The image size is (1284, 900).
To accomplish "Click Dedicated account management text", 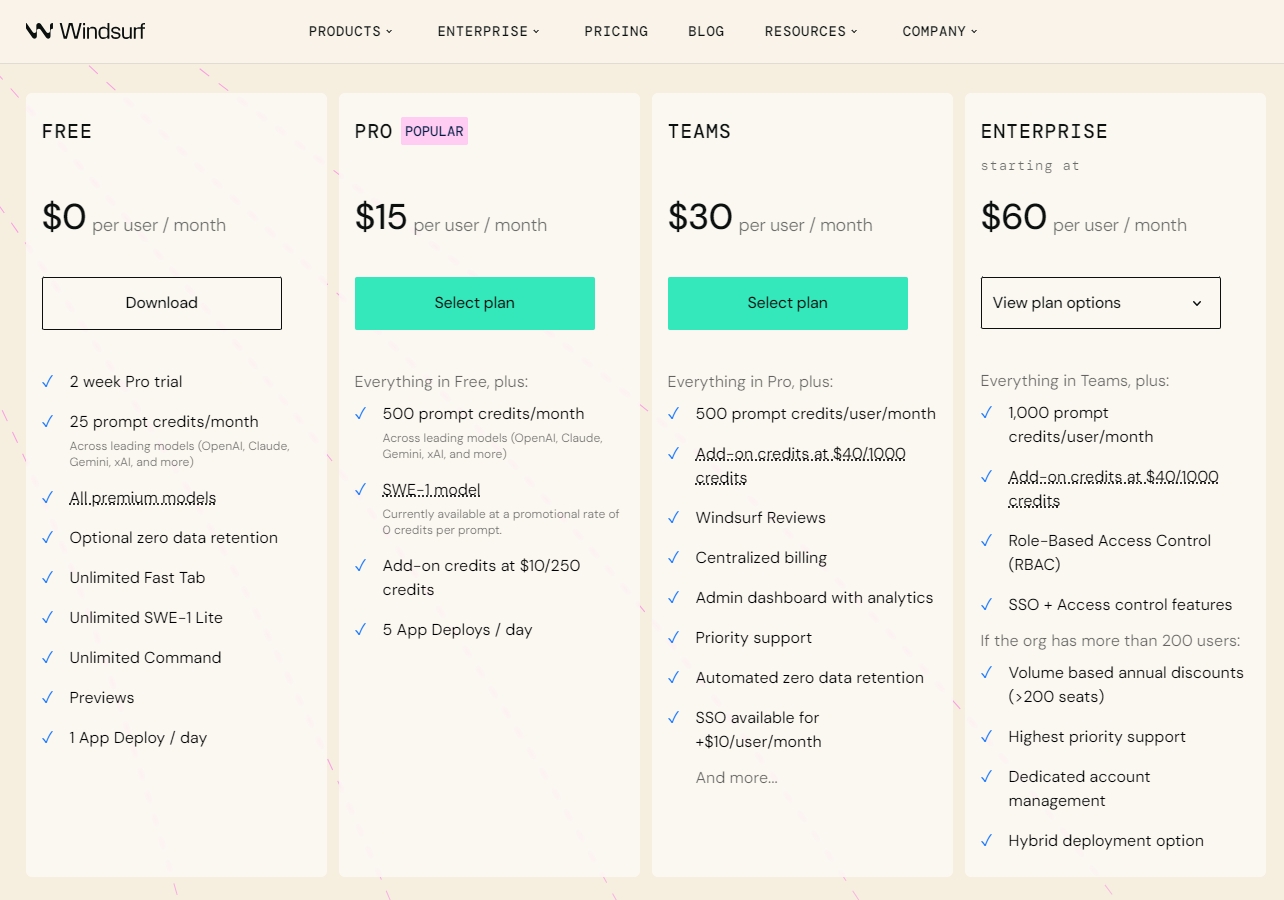I will (x=1079, y=789).
